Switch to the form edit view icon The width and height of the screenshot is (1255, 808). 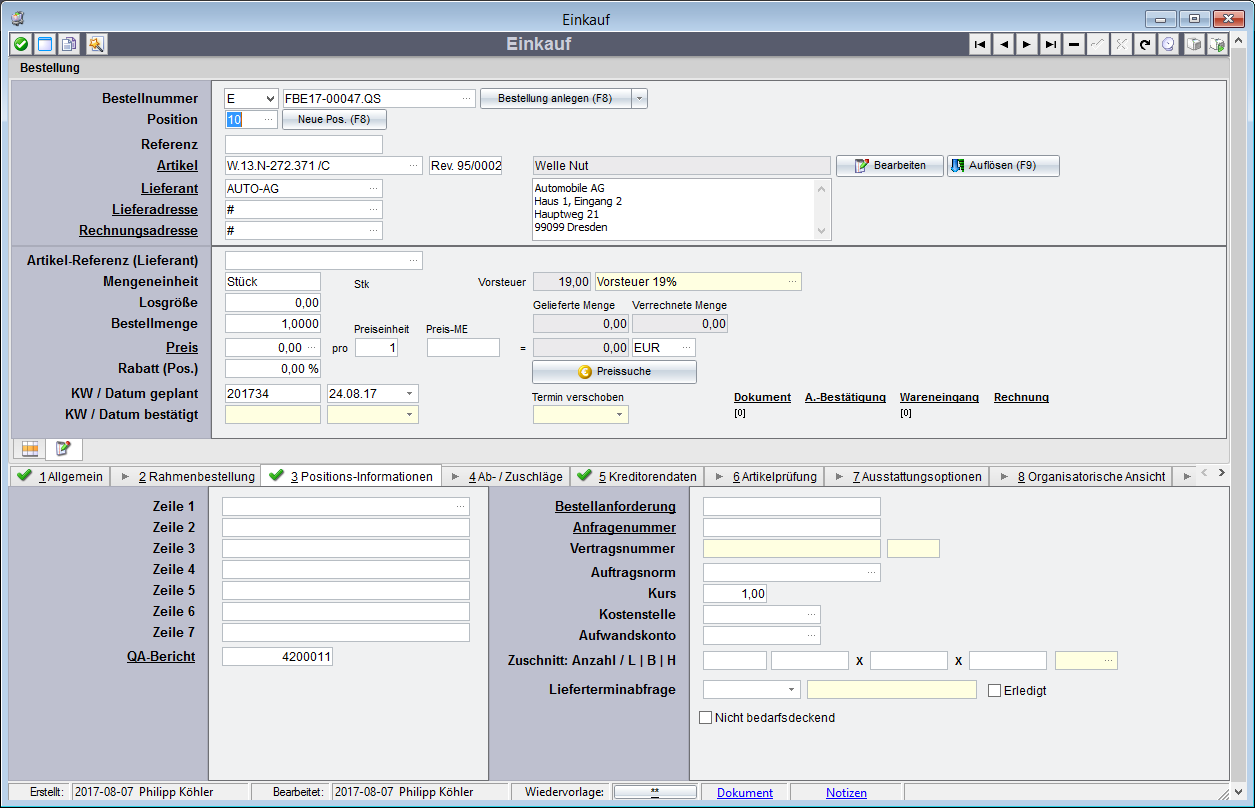[63, 449]
